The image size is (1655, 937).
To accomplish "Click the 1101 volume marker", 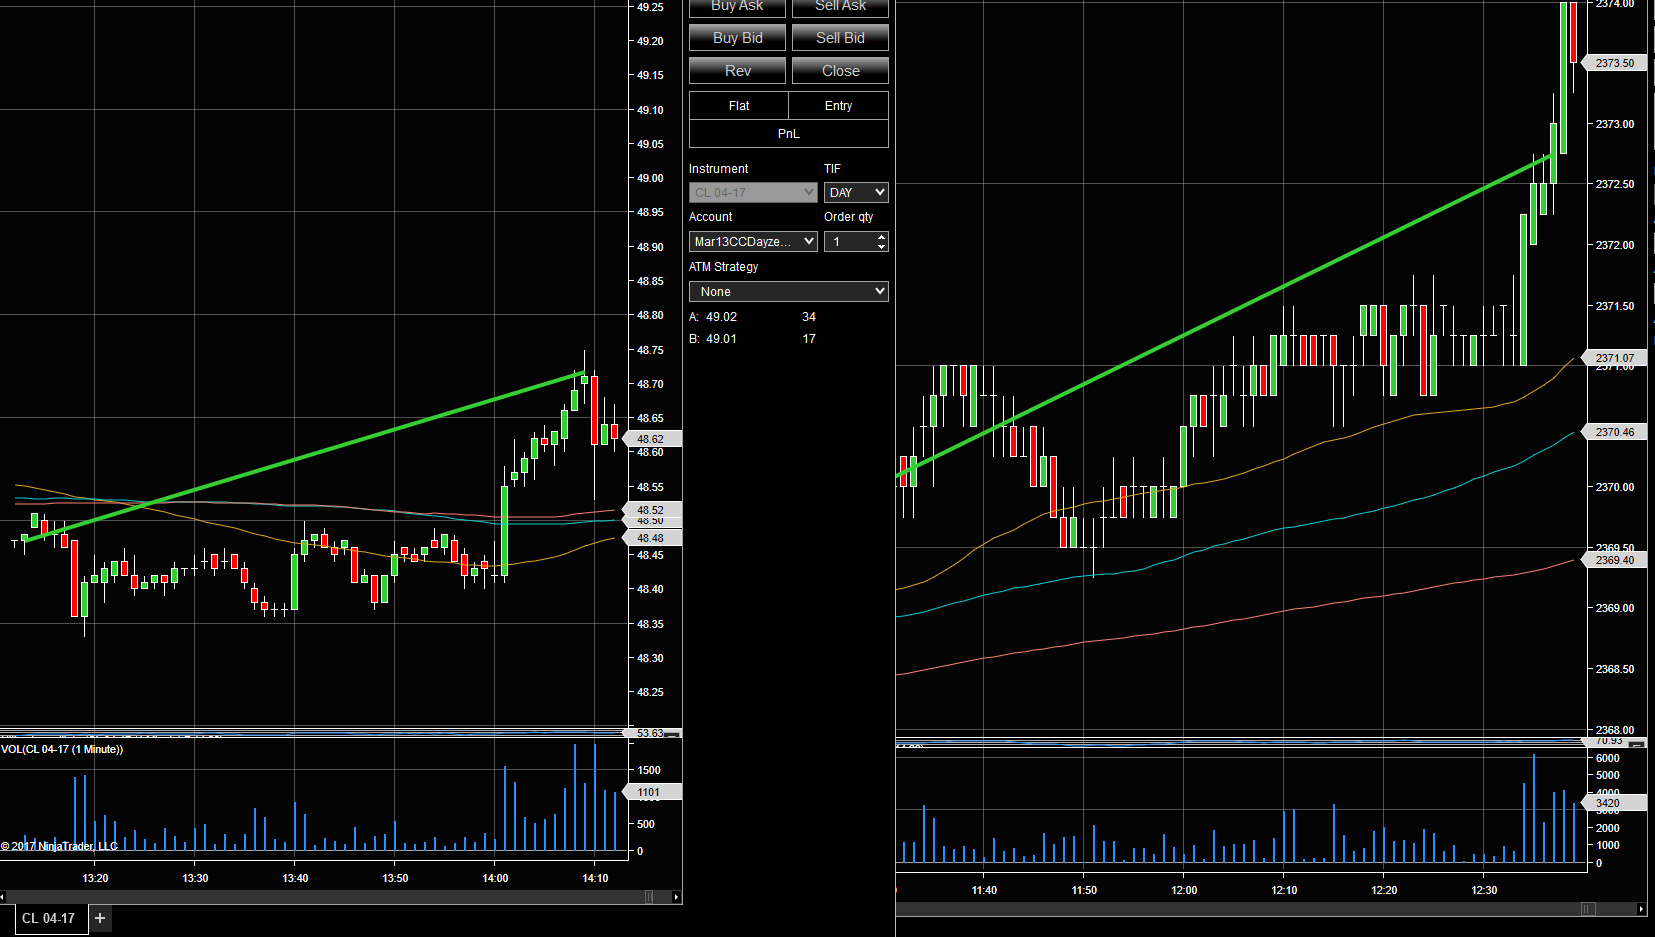I will coord(652,792).
